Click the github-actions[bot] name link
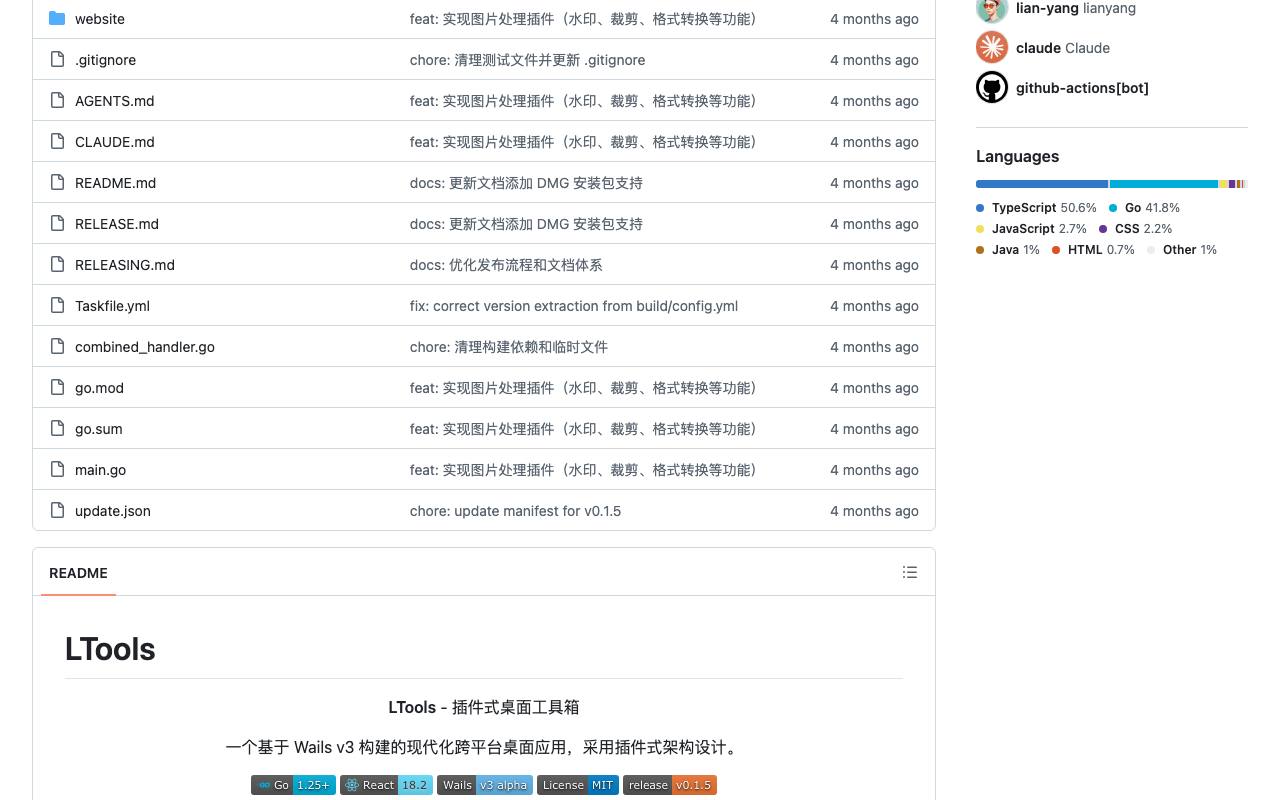 (1082, 88)
